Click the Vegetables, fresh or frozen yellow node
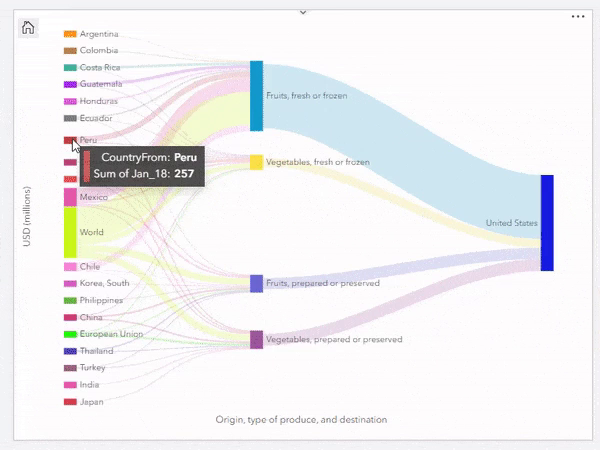This screenshot has width=600, height=450. click(x=256, y=162)
